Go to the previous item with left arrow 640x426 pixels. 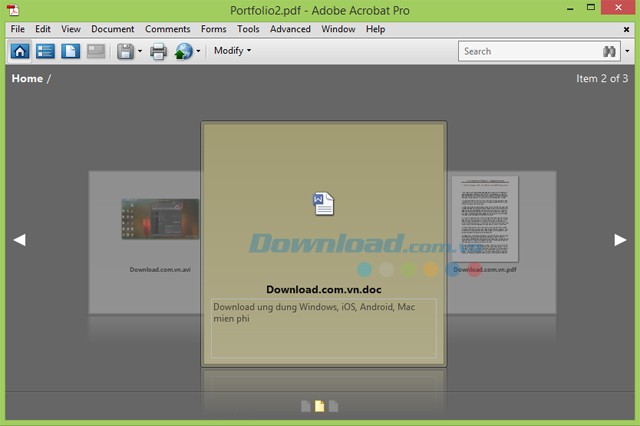(x=19, y=239)
